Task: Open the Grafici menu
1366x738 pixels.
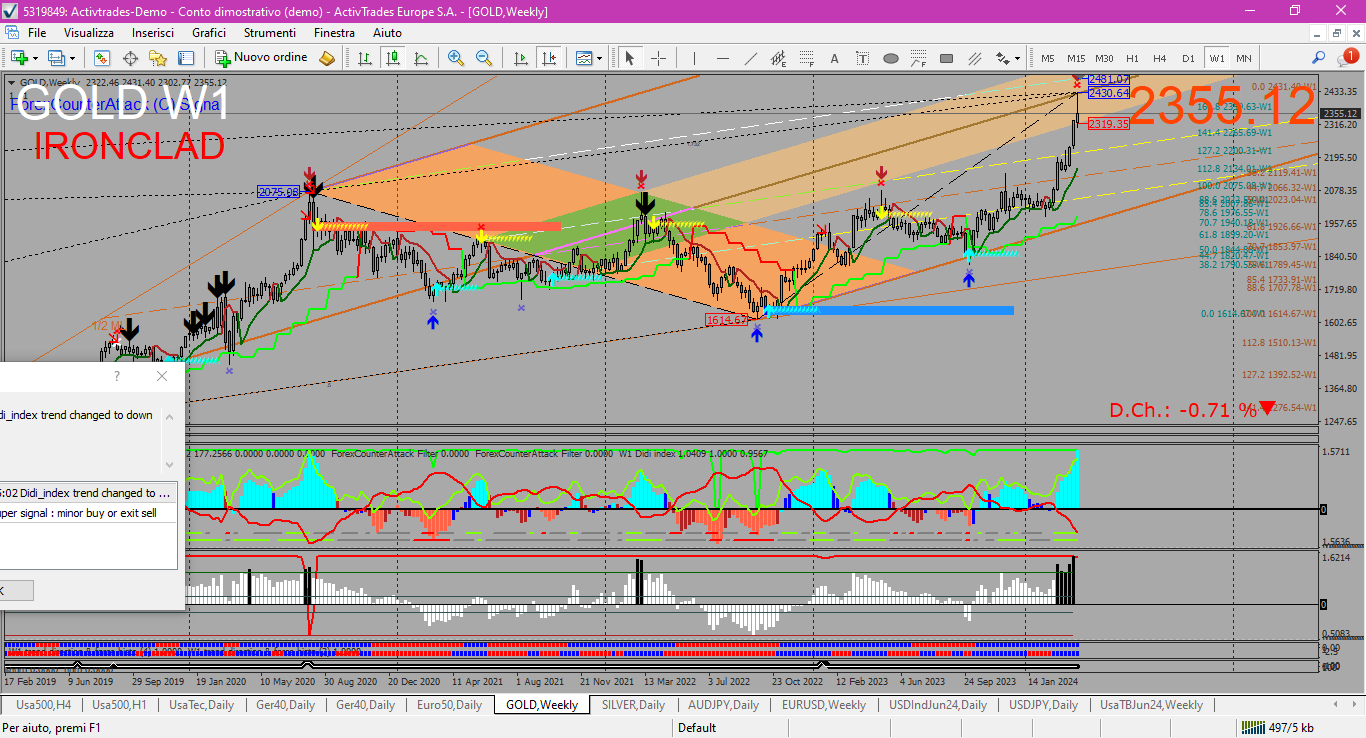Action: tap(209, 33)
